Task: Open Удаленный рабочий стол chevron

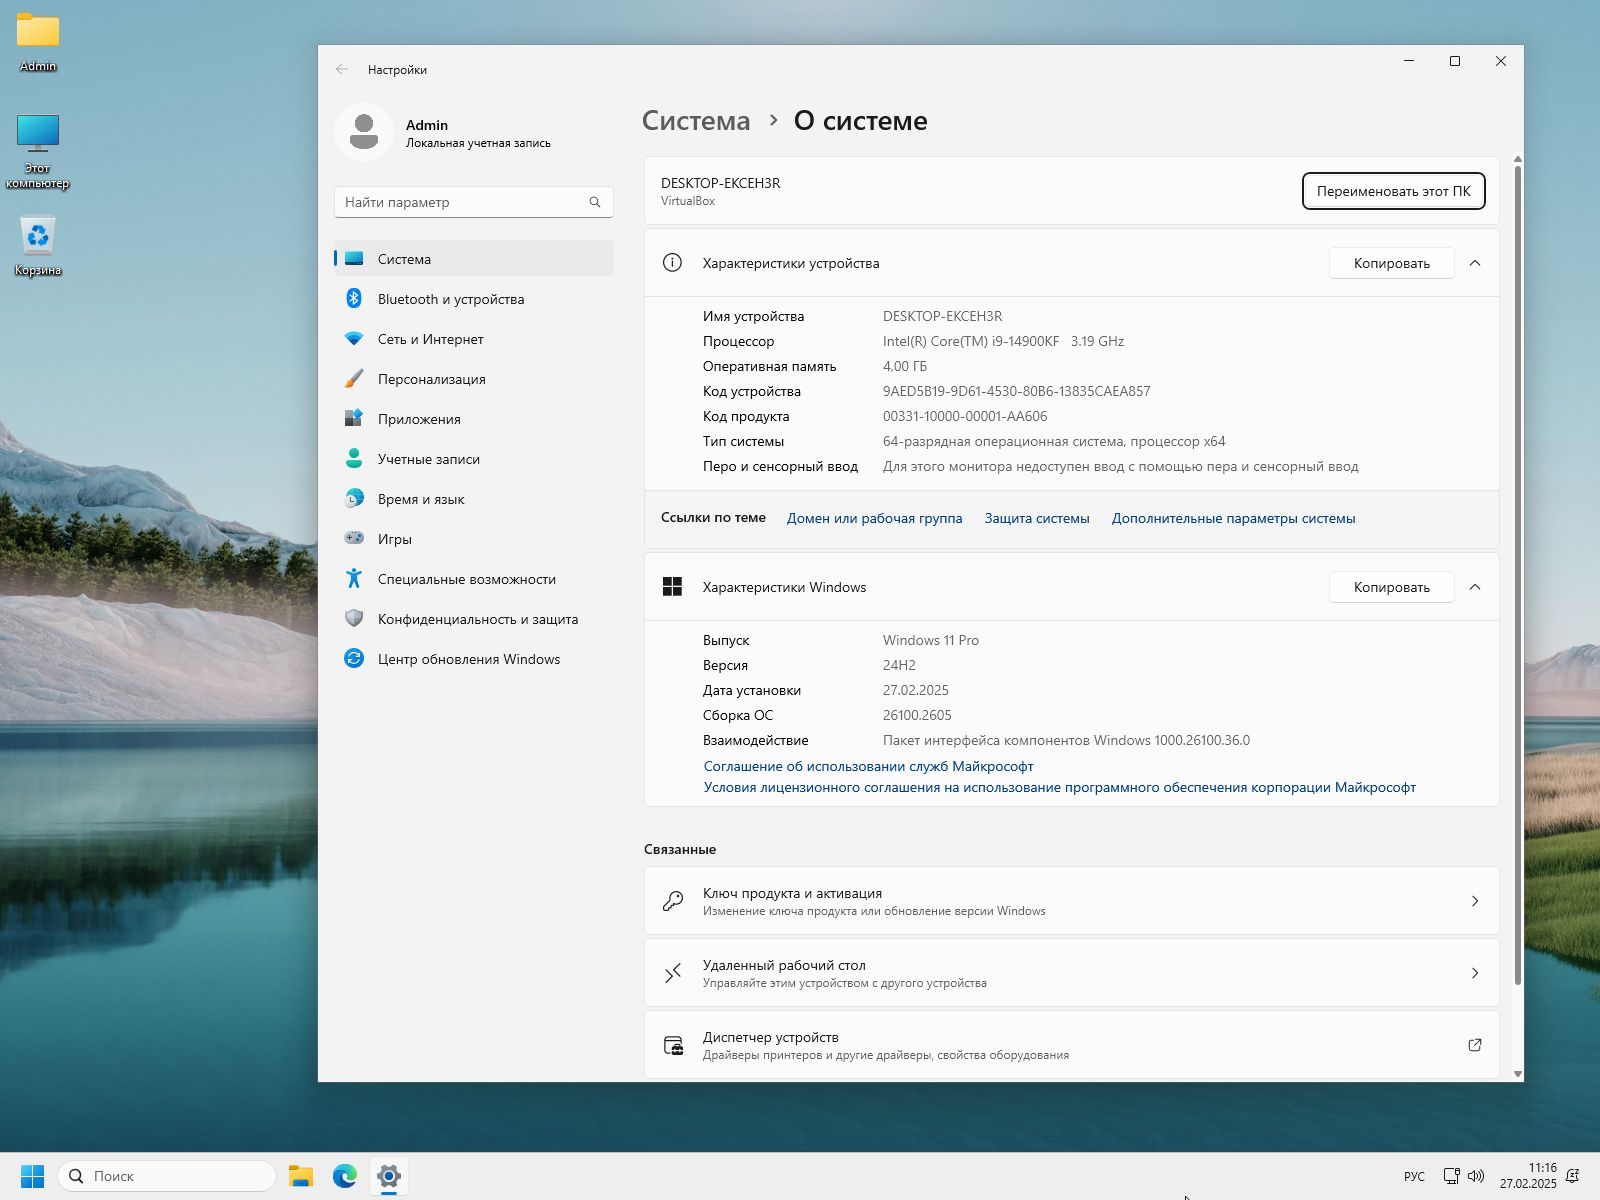Action: 1475,973
